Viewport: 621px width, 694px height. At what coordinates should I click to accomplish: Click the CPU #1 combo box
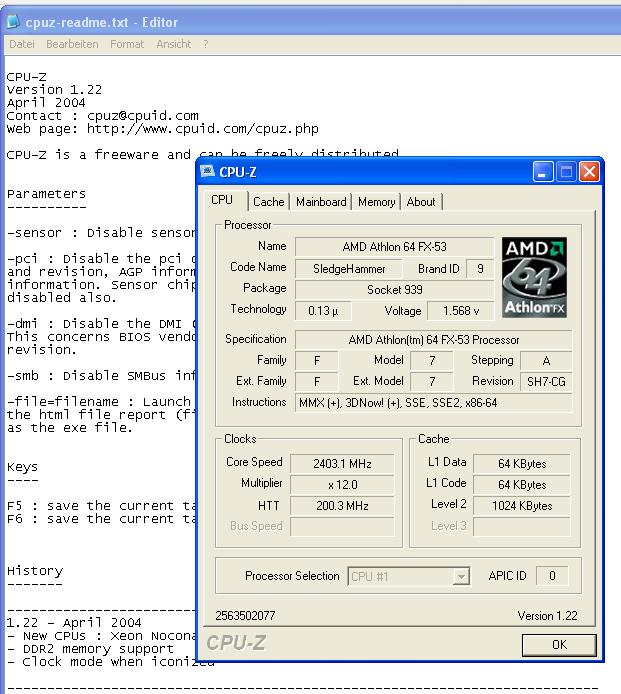[409, 576]
